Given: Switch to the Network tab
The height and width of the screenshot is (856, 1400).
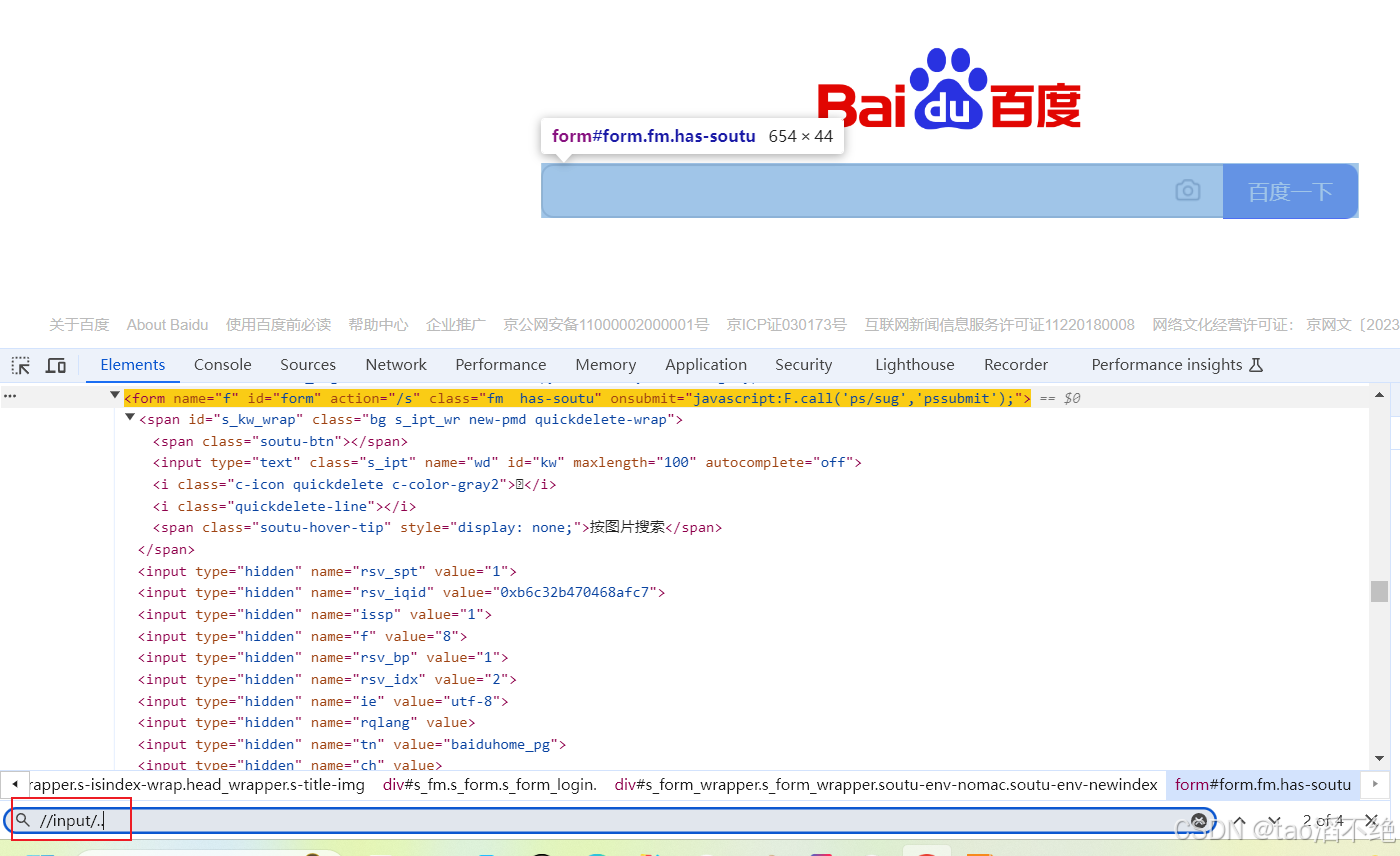Looking at the screenshot, I should point(396,365).
